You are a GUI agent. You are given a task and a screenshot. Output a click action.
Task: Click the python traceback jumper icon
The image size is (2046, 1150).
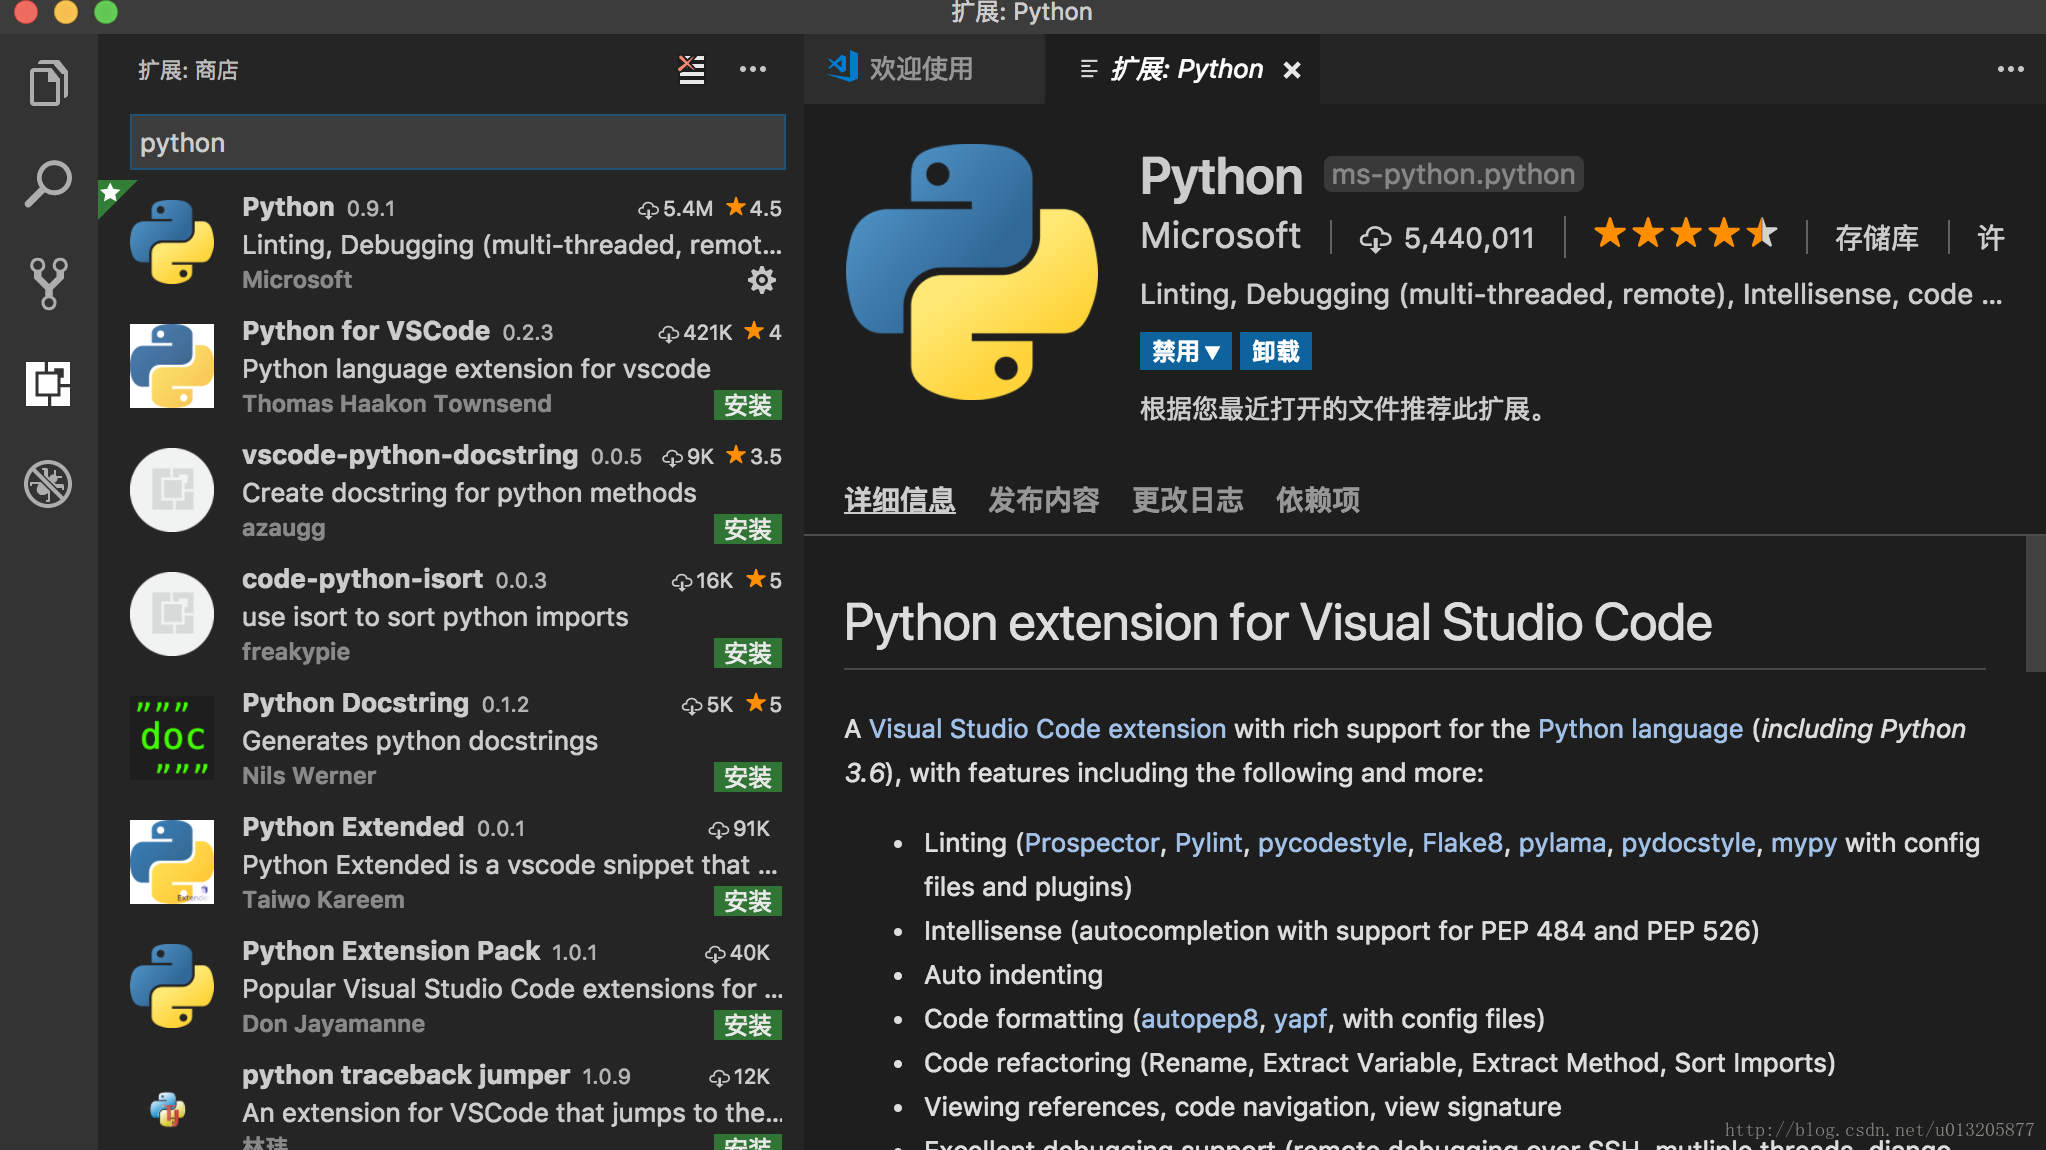click(x=168, y=1109)
